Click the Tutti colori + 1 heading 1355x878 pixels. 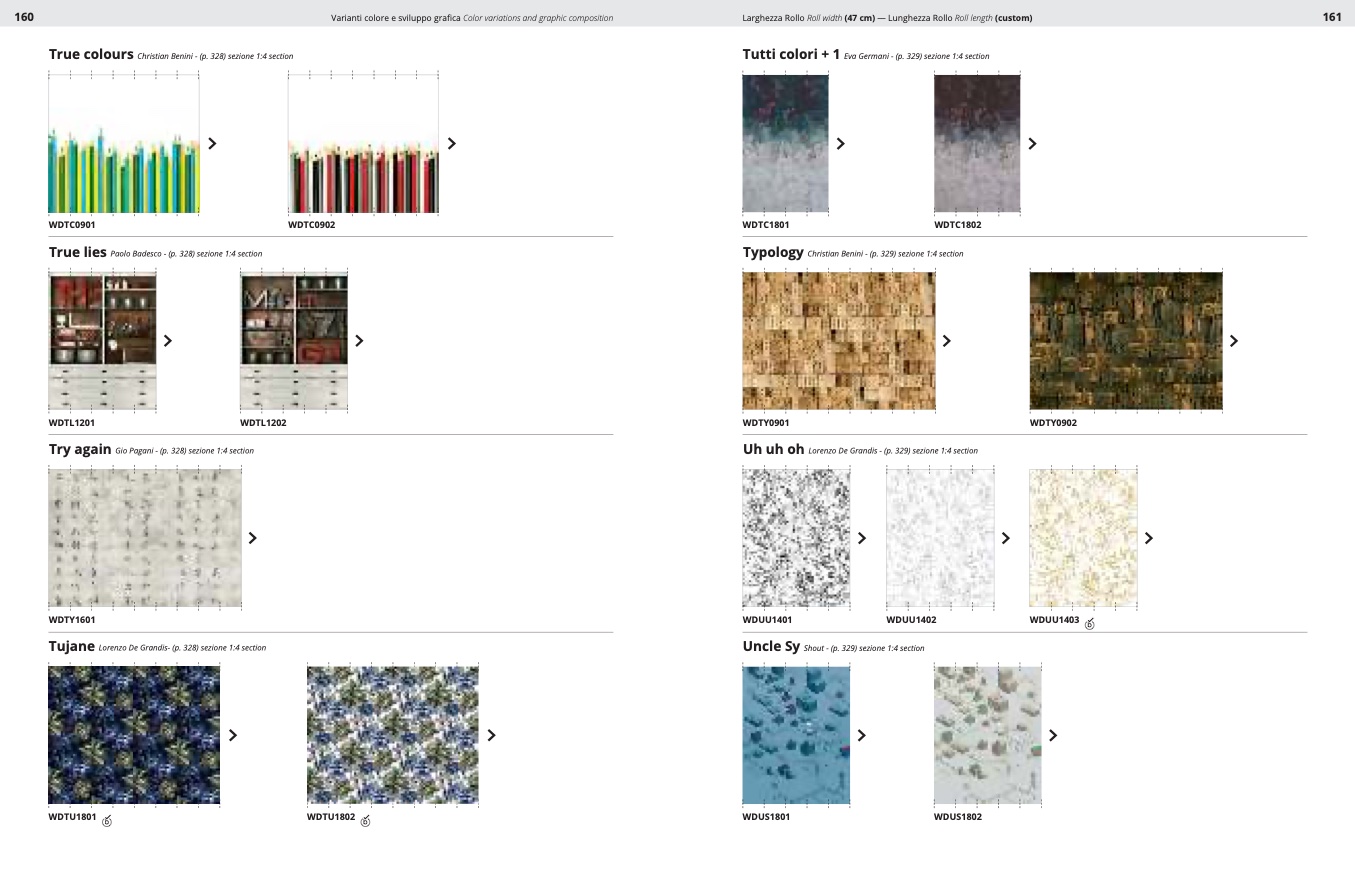(791, 55)
